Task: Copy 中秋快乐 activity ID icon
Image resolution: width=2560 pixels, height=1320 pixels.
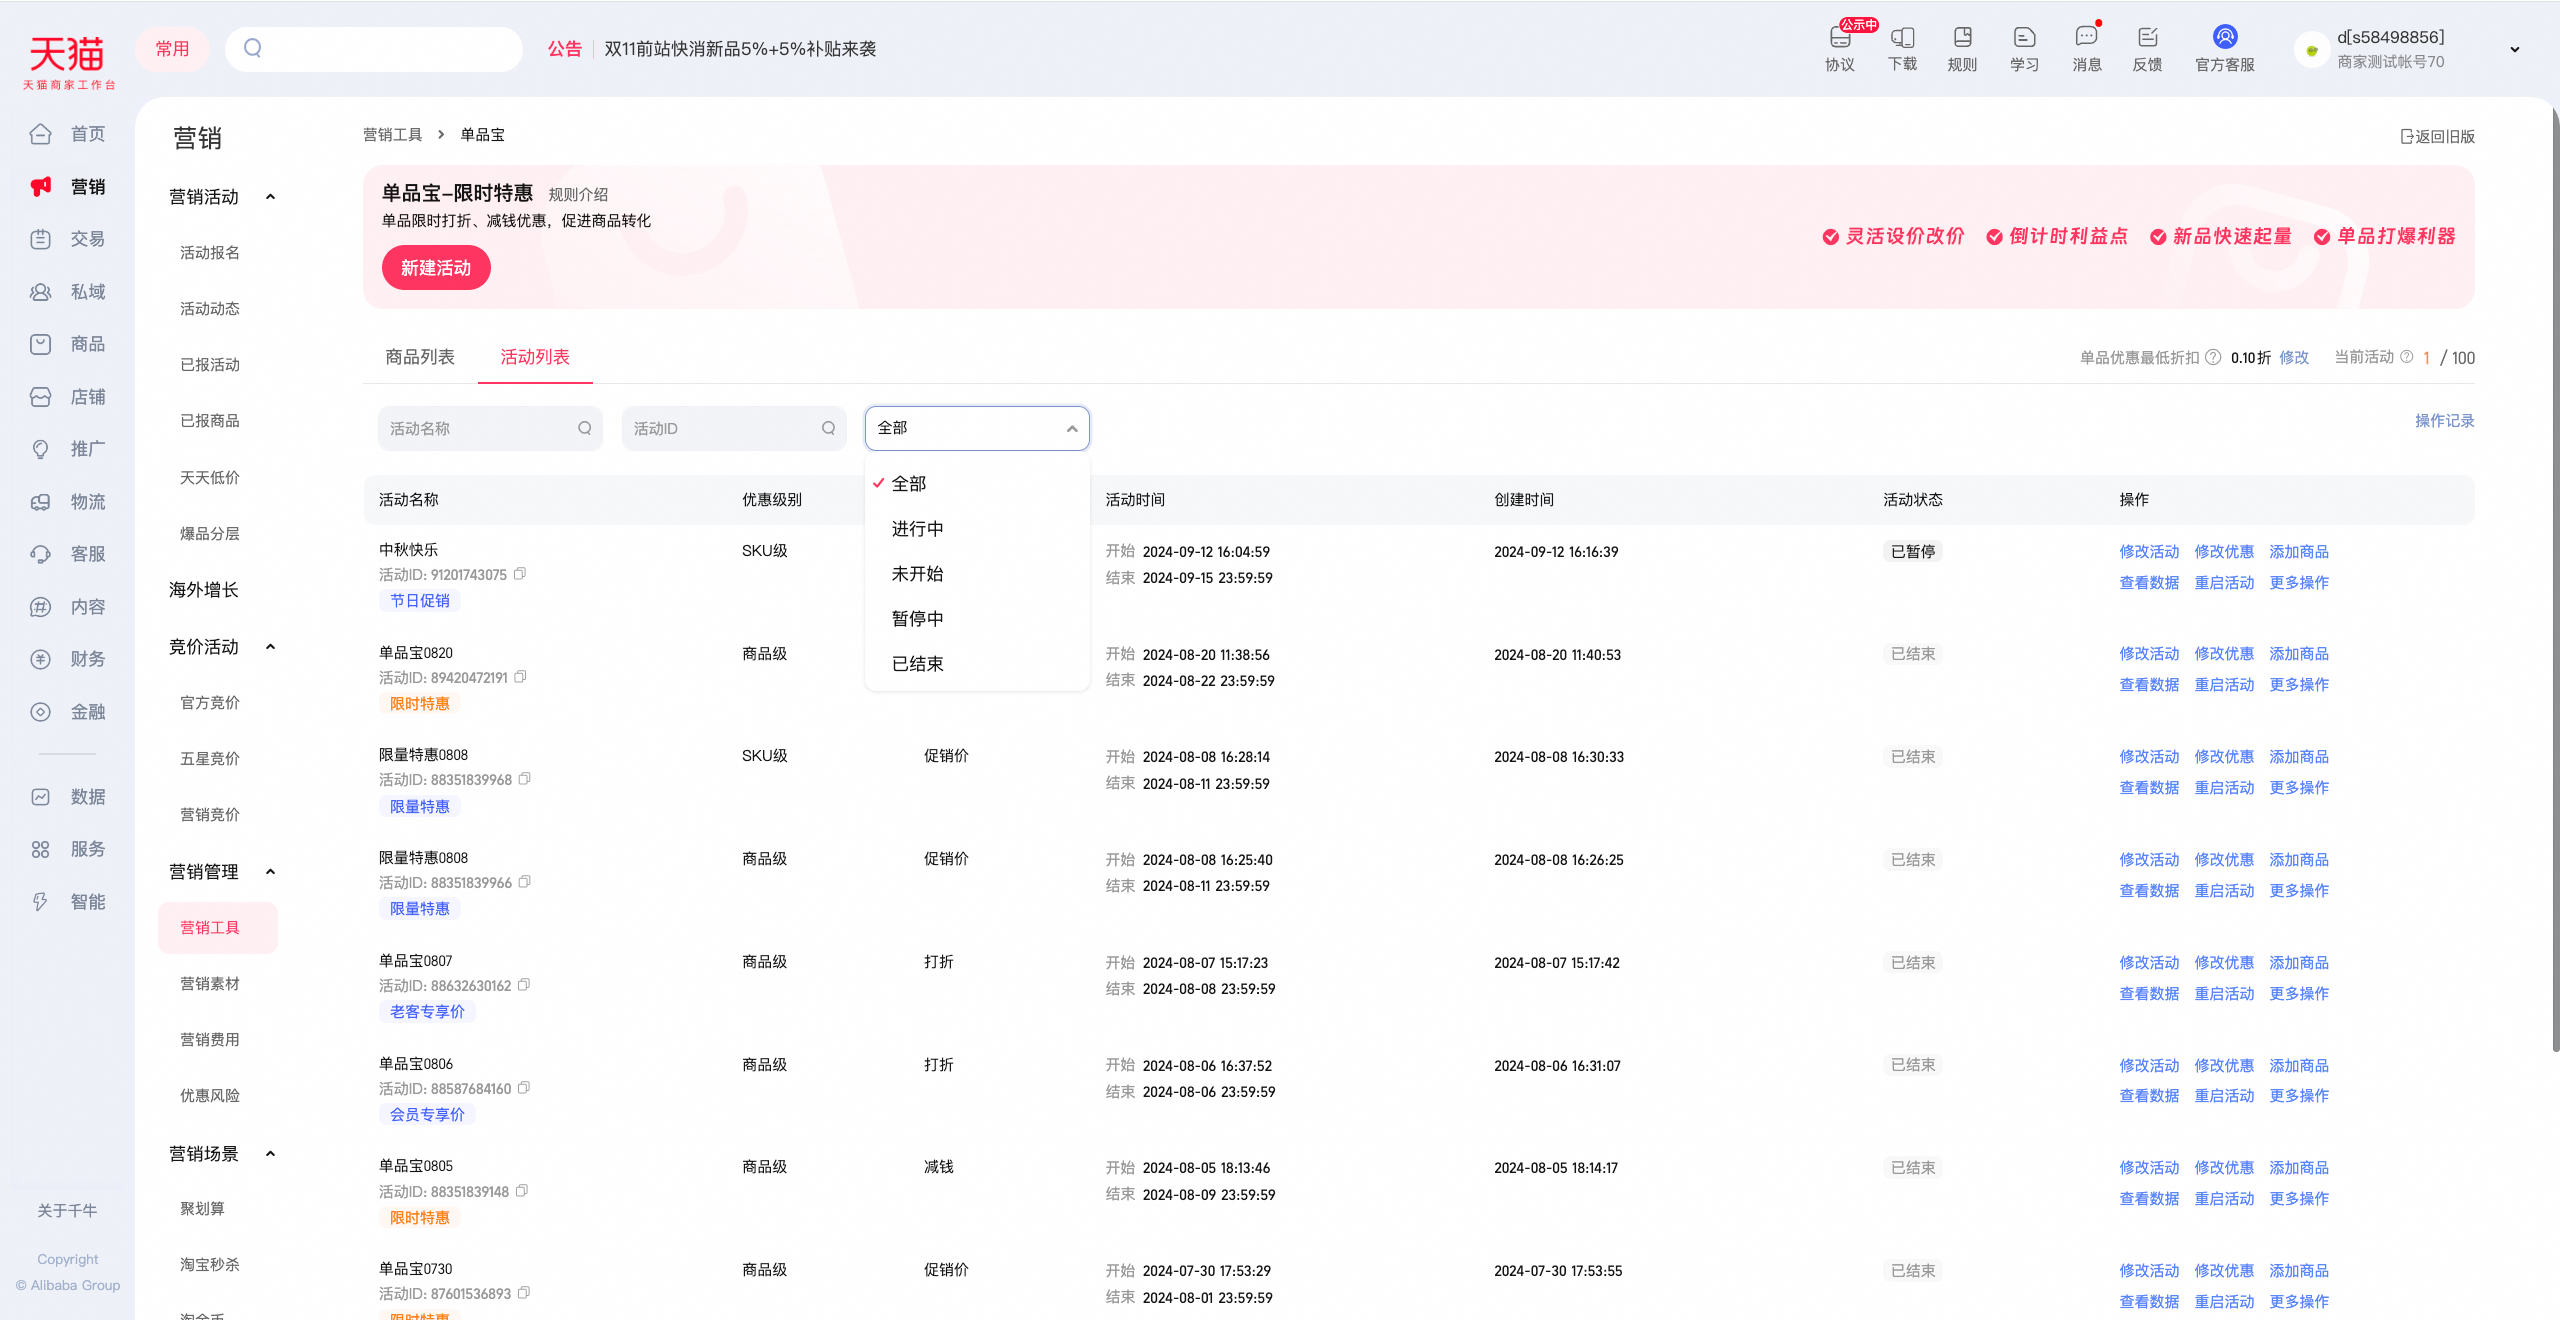Action: pyautogui.click(x=520, y=574)
